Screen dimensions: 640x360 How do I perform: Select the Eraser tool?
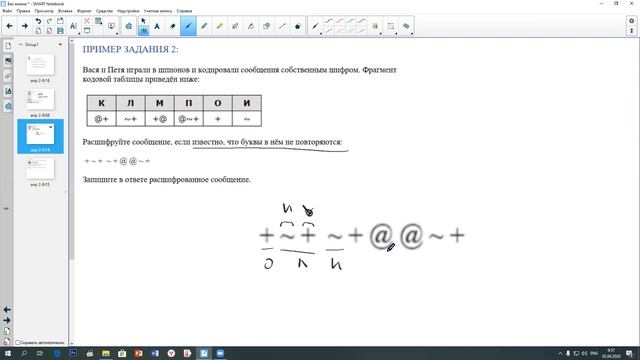coord(173,26)
